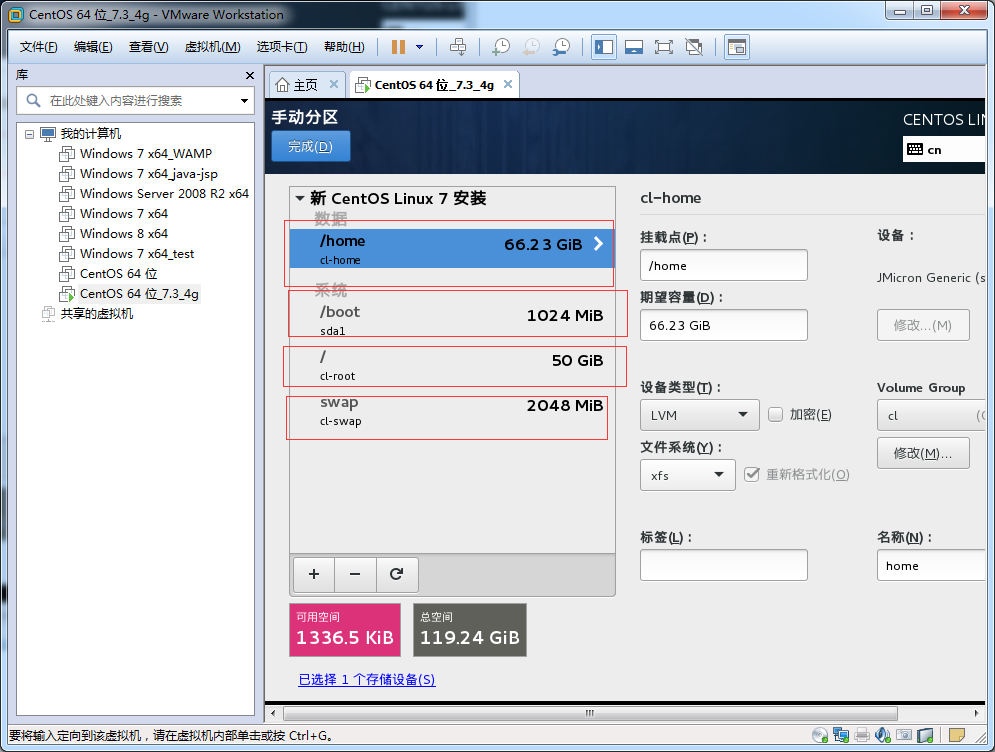Click the printer status icon
The width and height of the screenshot is (995, 752).
click(862, 735)
